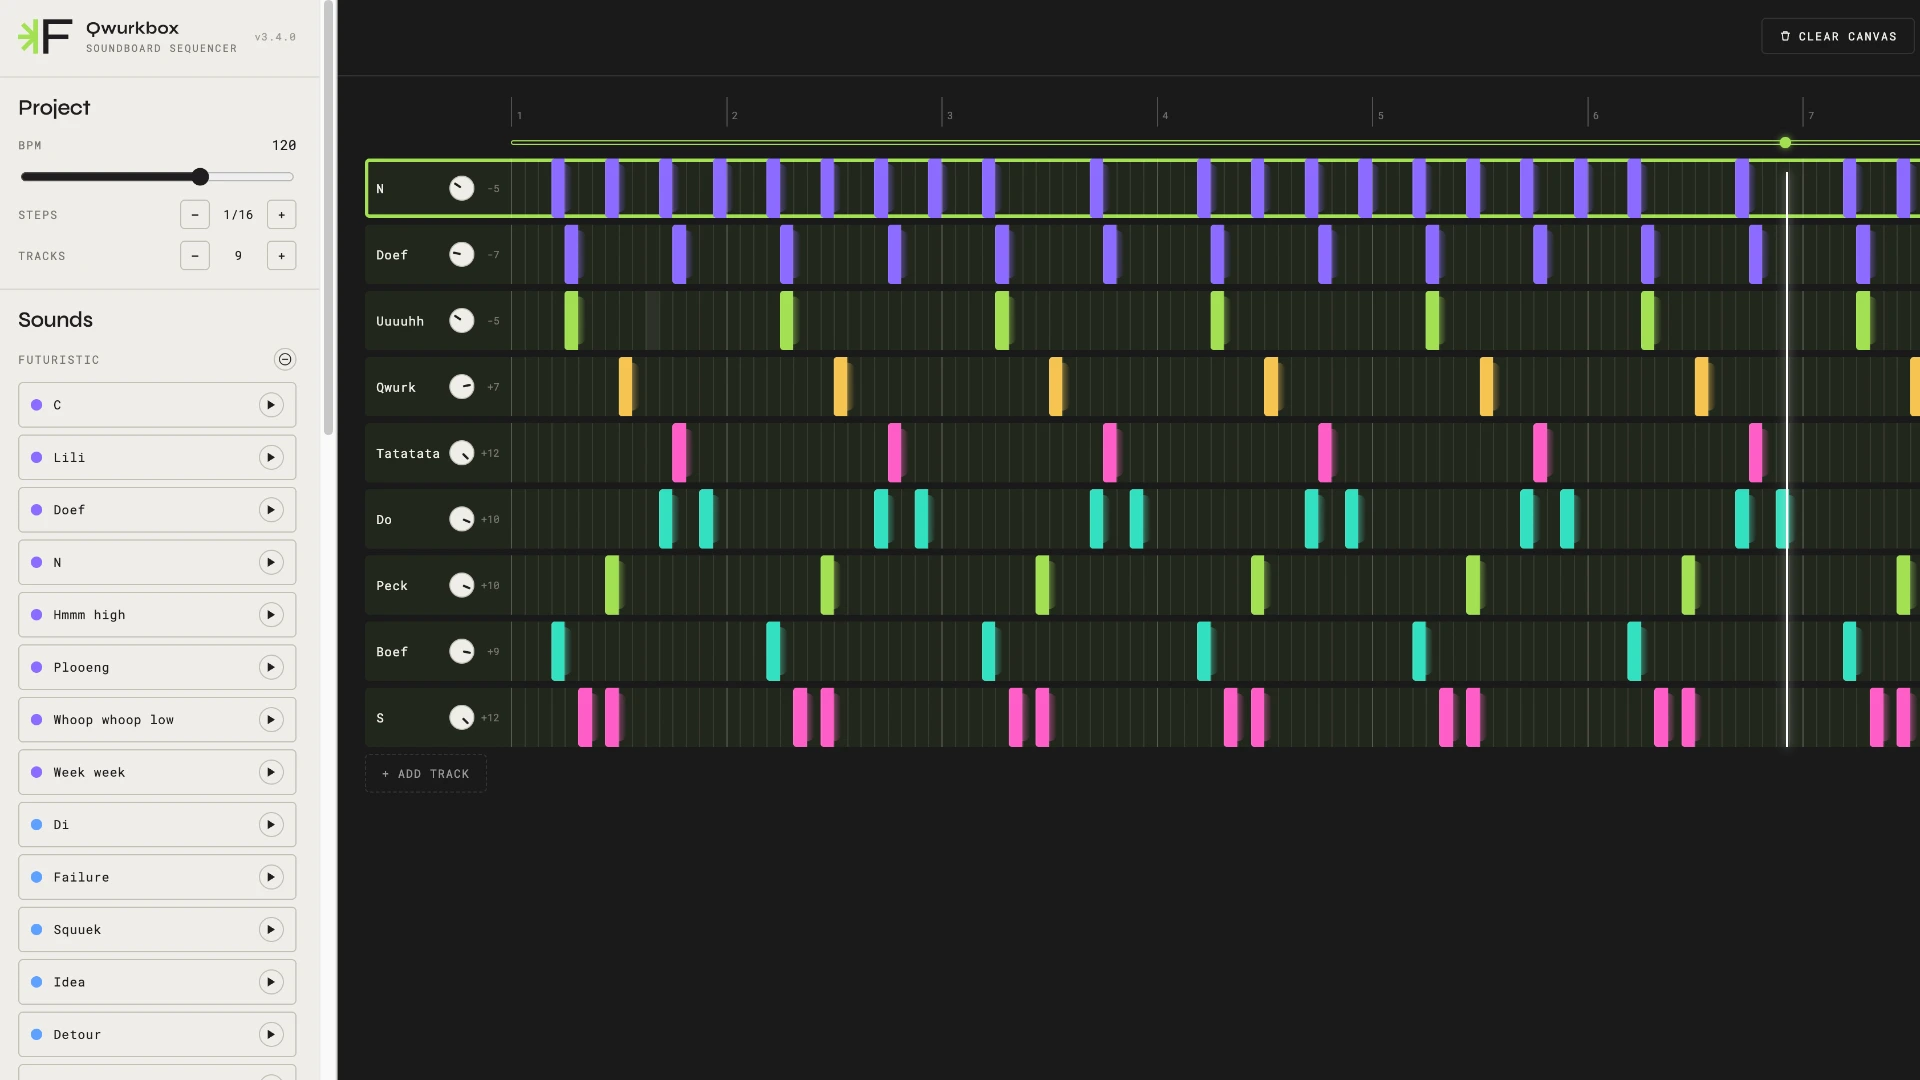
Task: Adjust the Doef track pitch knob
Action: pyautogui.click(x=461, y=255)
